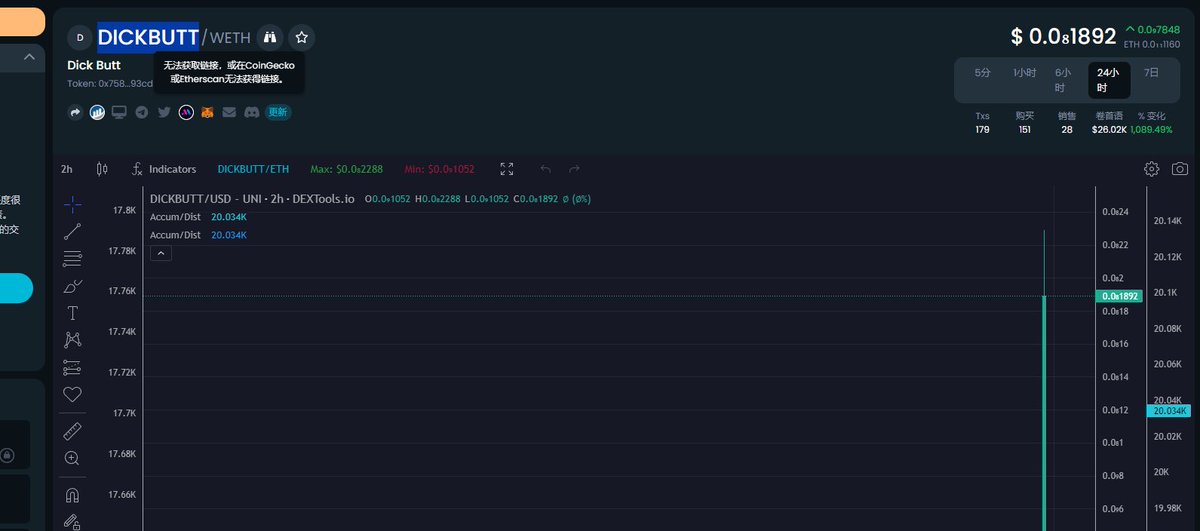Click the 销售 28 sells statistic
This screenshot has height=531, width=1200.
[1066, 122]
